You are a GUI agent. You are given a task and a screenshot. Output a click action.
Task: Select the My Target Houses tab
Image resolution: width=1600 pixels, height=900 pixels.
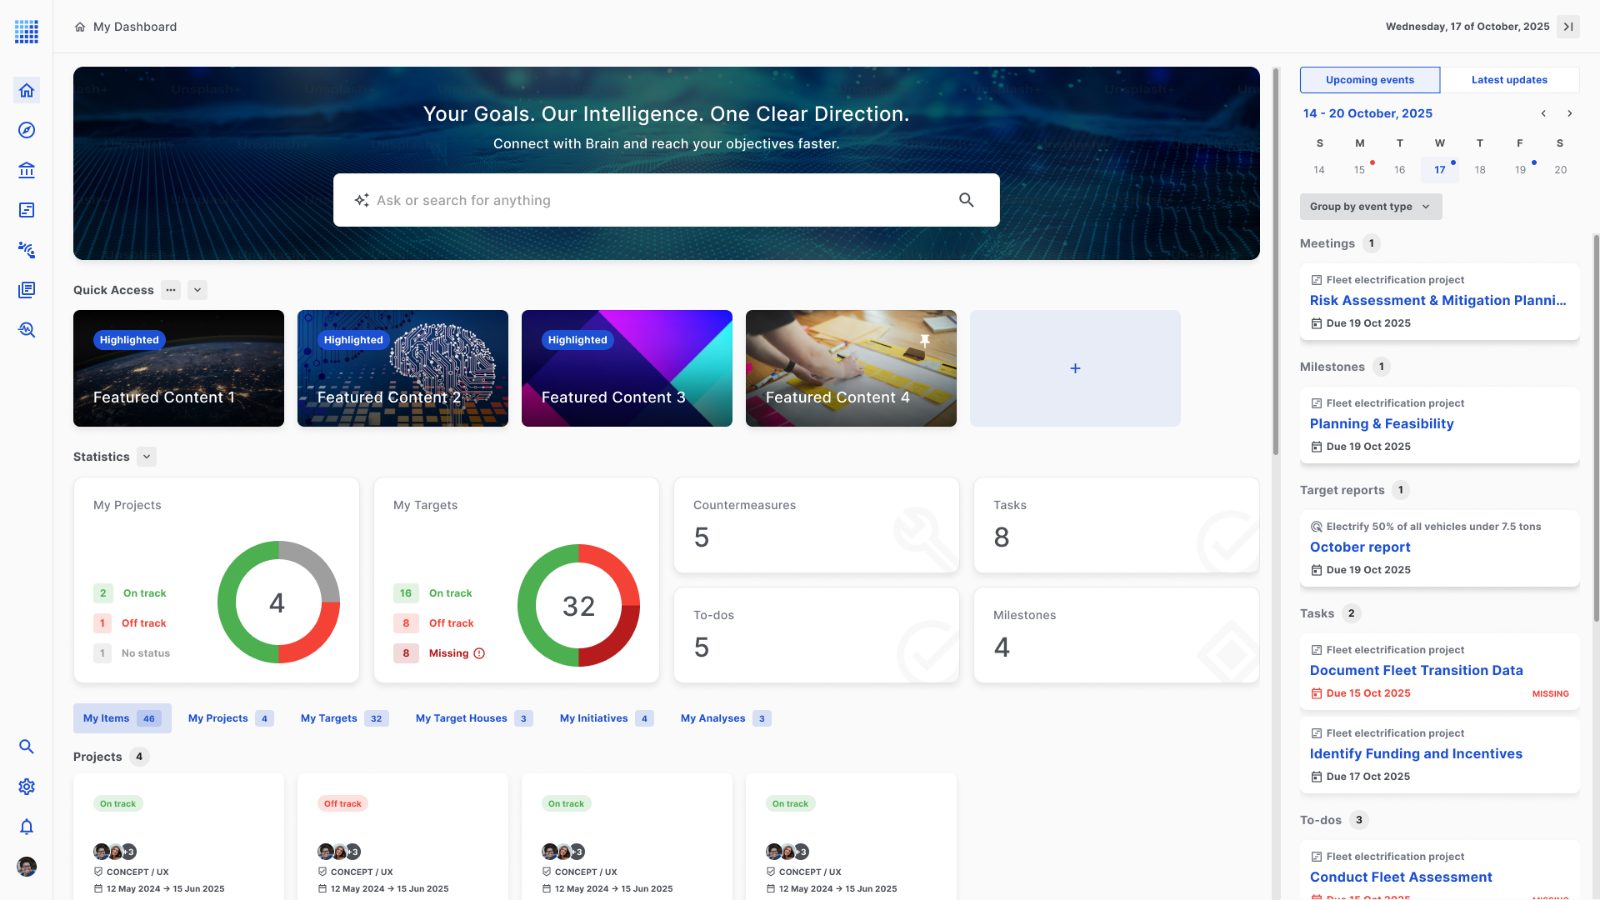(x=474, y=718)
